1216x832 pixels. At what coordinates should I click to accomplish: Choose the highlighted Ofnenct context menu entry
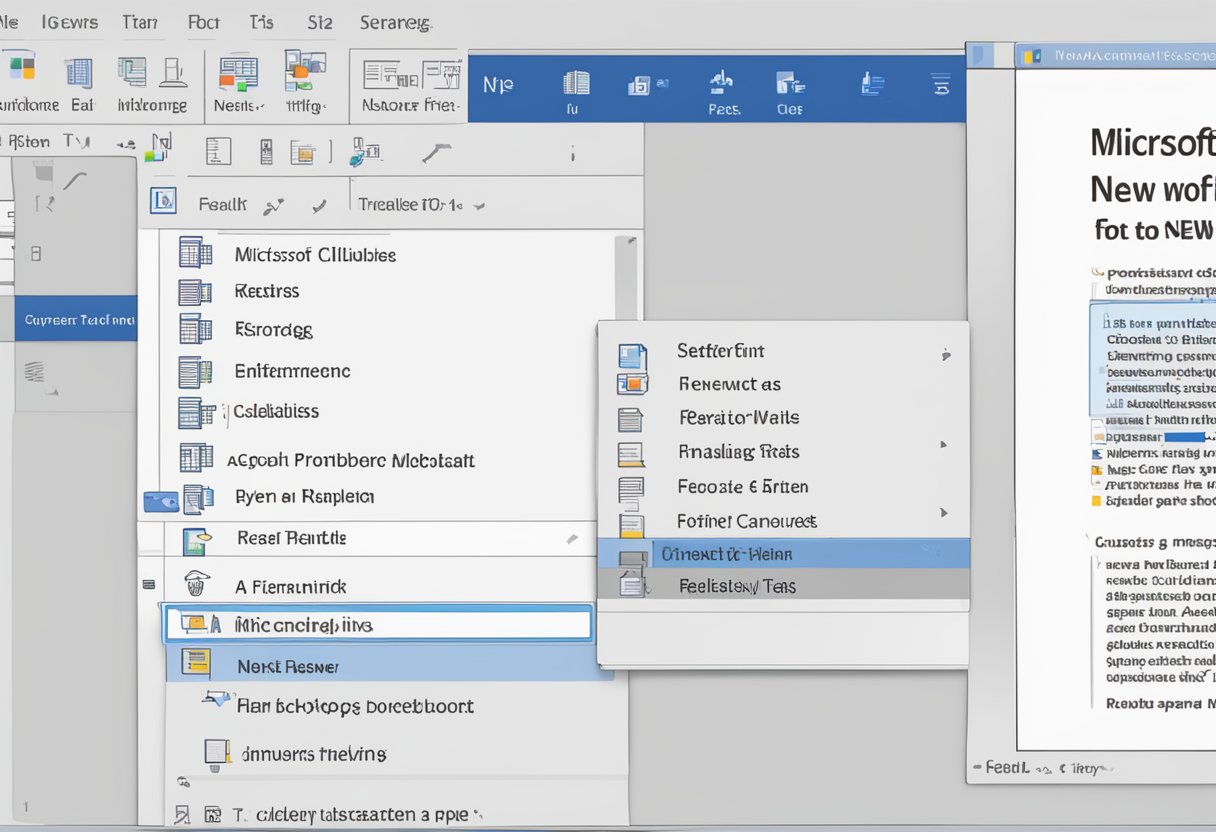(782, 553)
